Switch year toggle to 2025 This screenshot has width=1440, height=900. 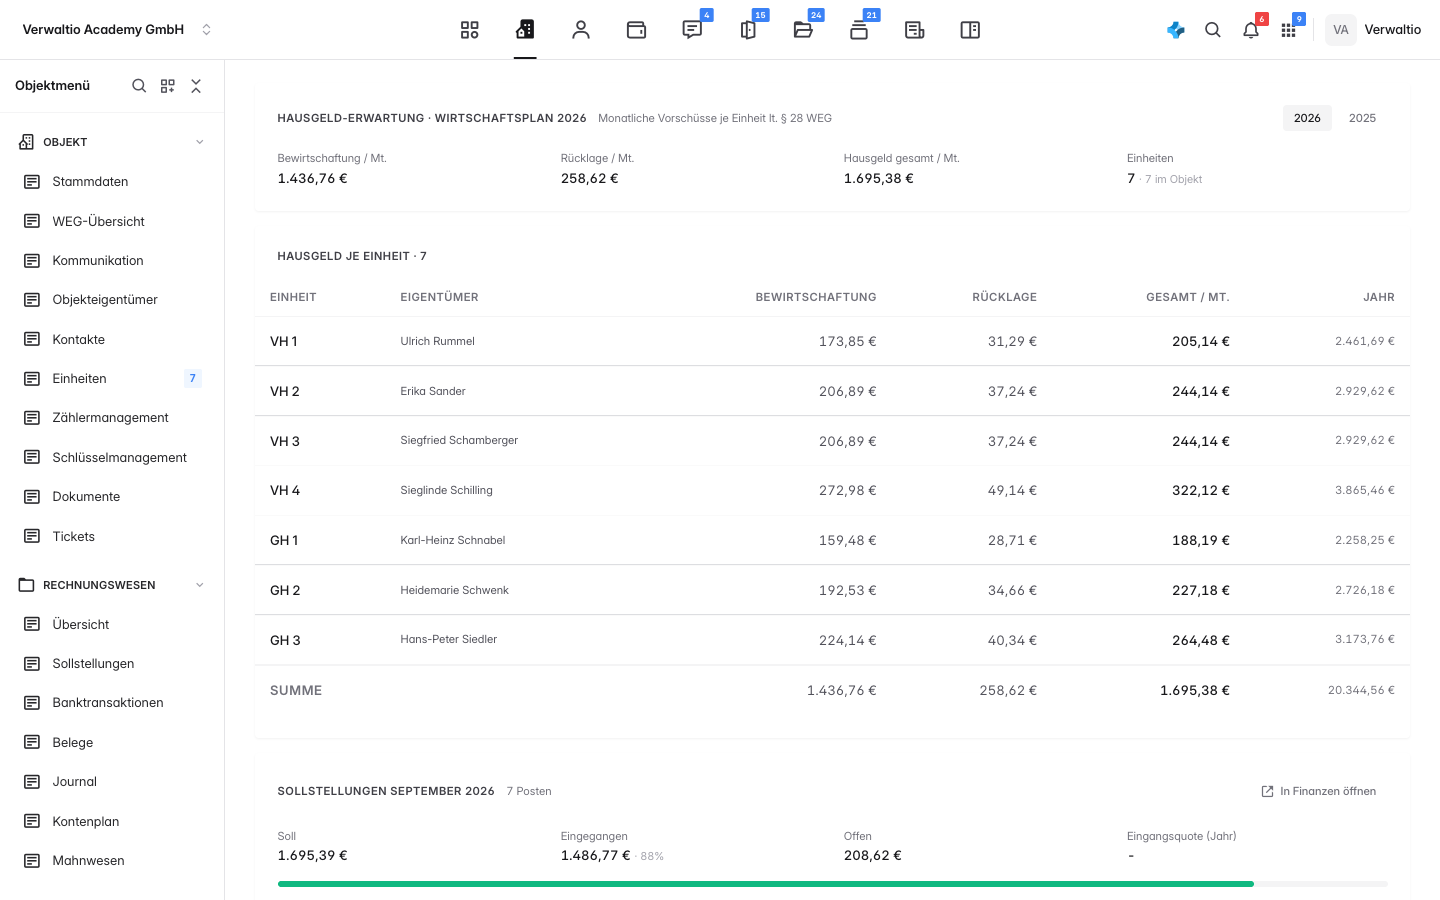click(x=1362, y=118)
